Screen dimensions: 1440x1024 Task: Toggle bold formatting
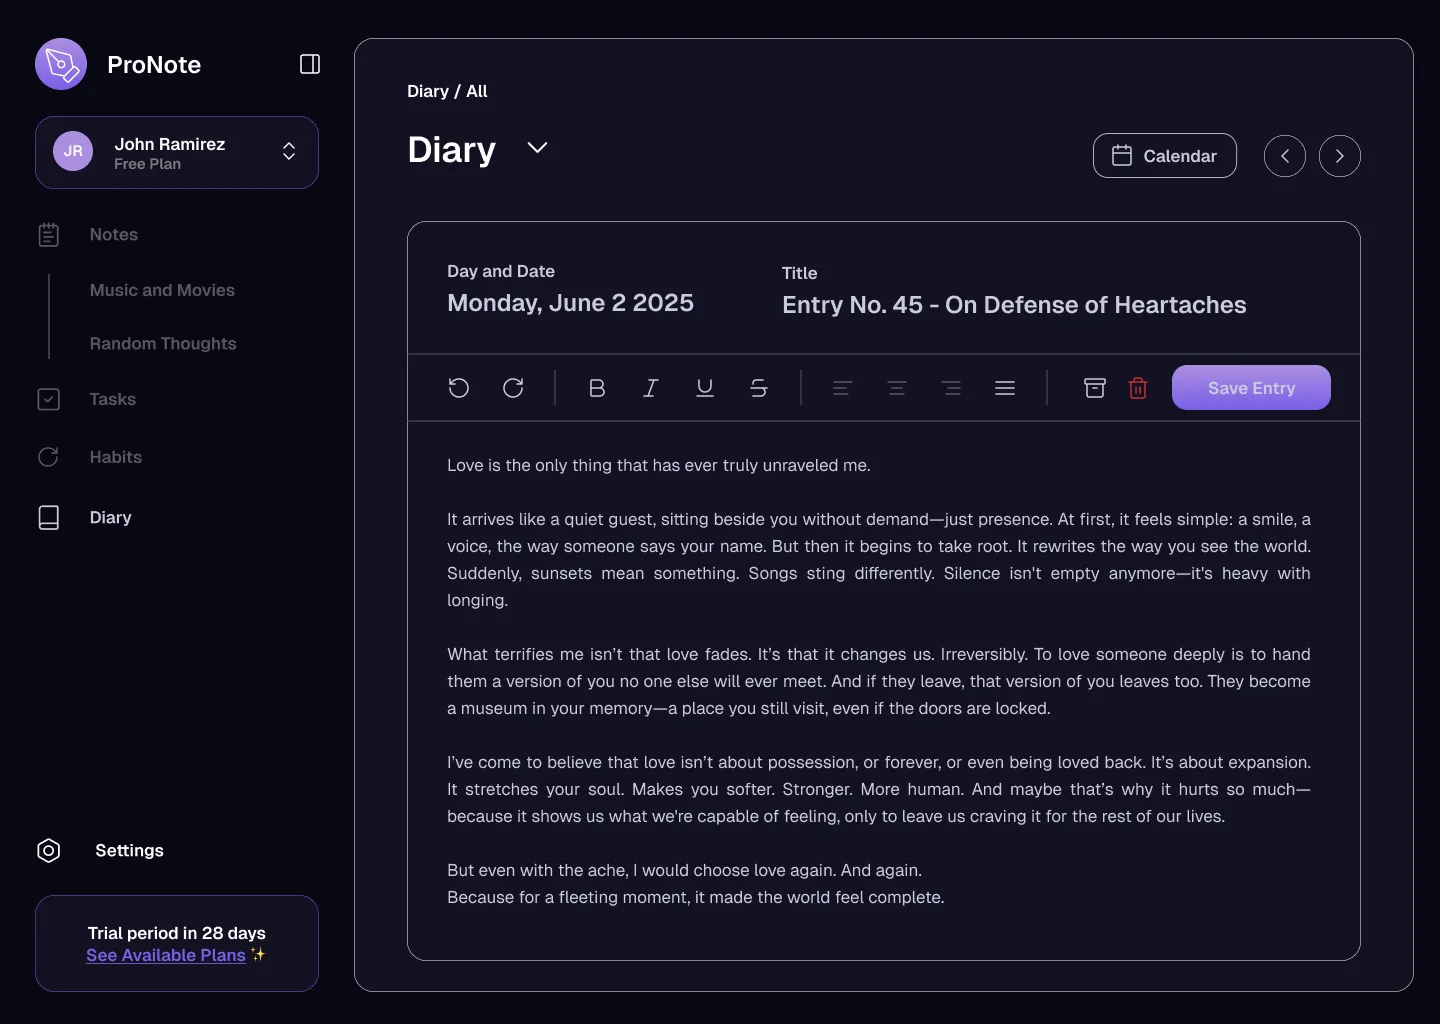point(597,388)
